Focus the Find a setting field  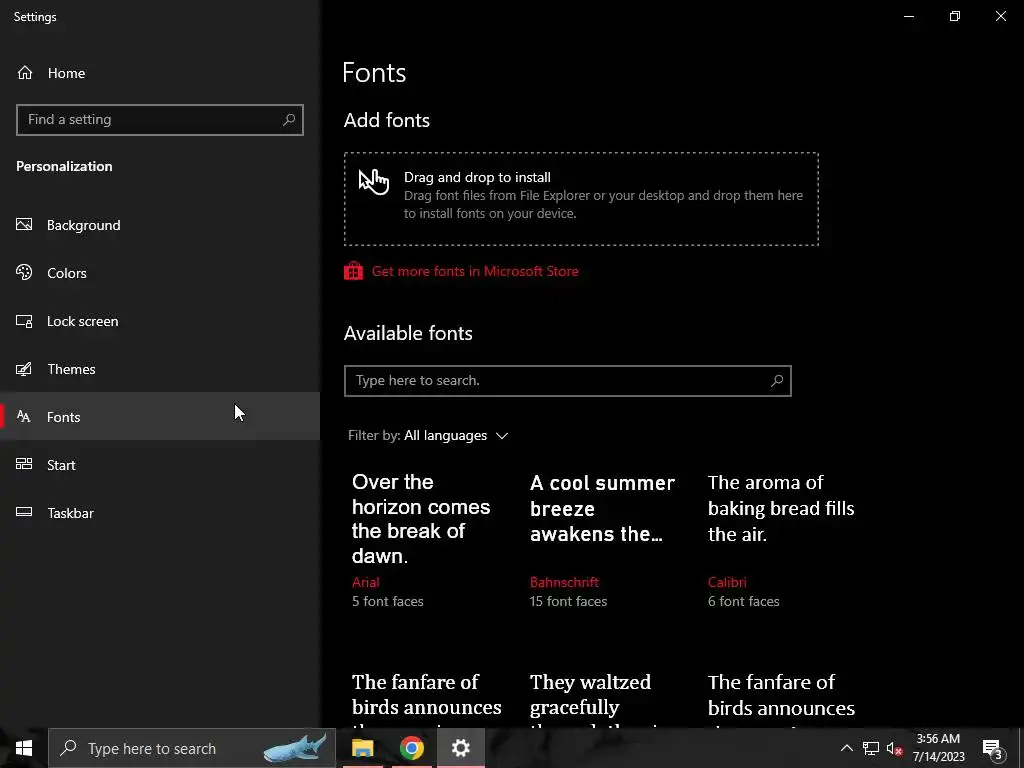click(x=159, y=120)
